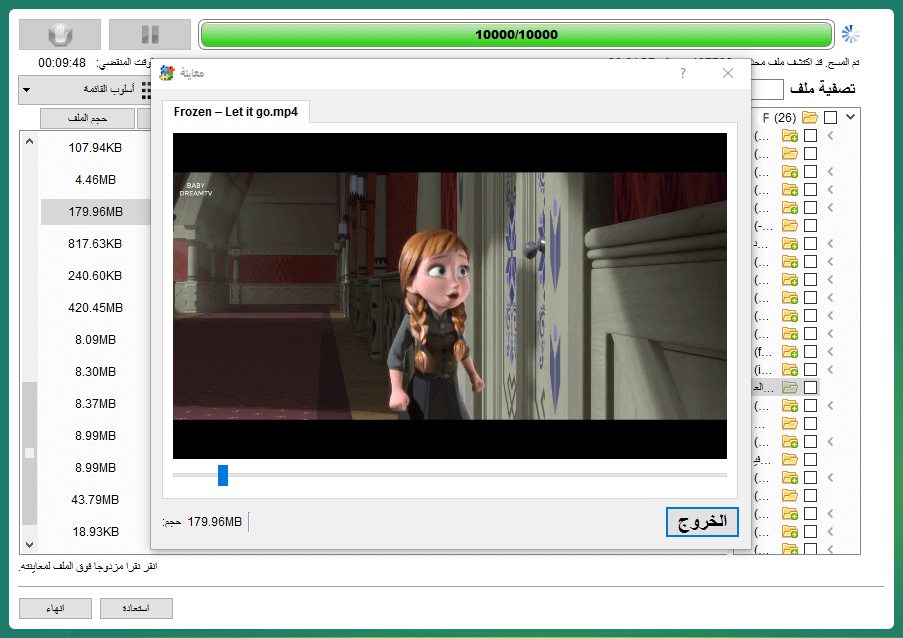This screenshot has height=638, width=903.
Task: Click the F (26) root folder icon
Action: 810,117
